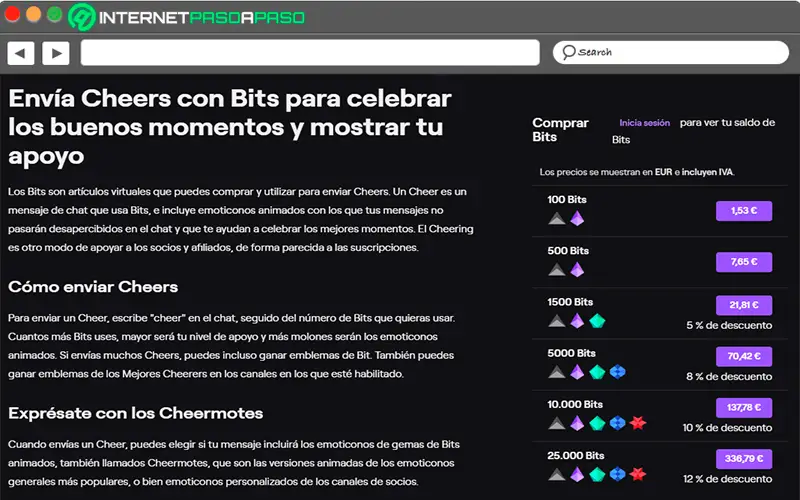The image size is (800, 500).
Task: Buy 100 Bits for 1,53 €
Action: [x=744, y=211]
